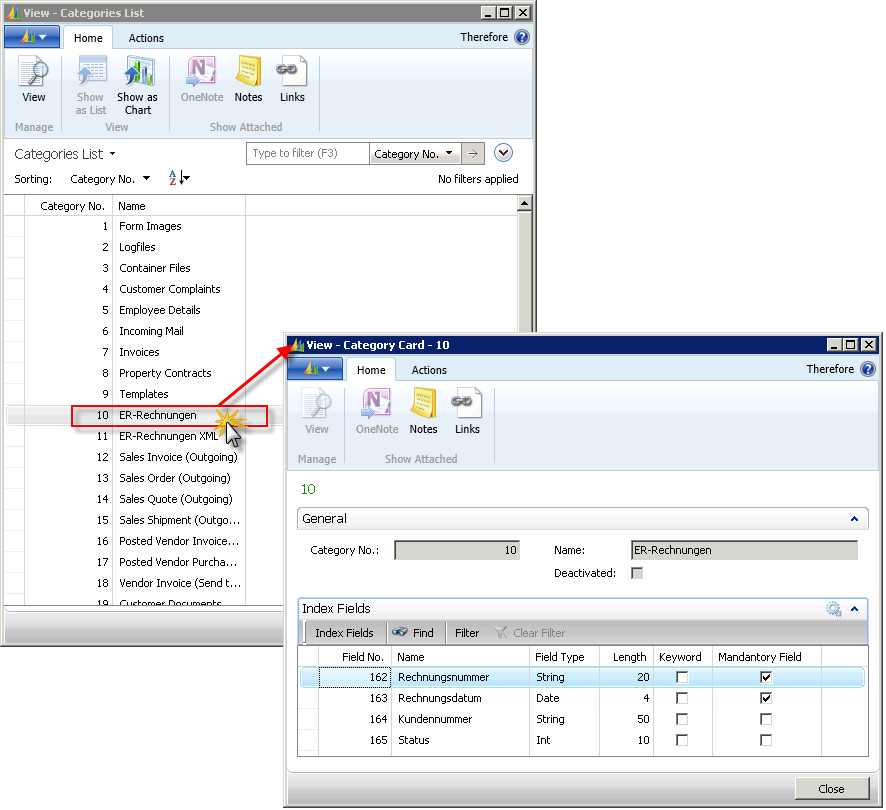Collapse the General section
Screen dimensions: 886x810
(854, 520)
